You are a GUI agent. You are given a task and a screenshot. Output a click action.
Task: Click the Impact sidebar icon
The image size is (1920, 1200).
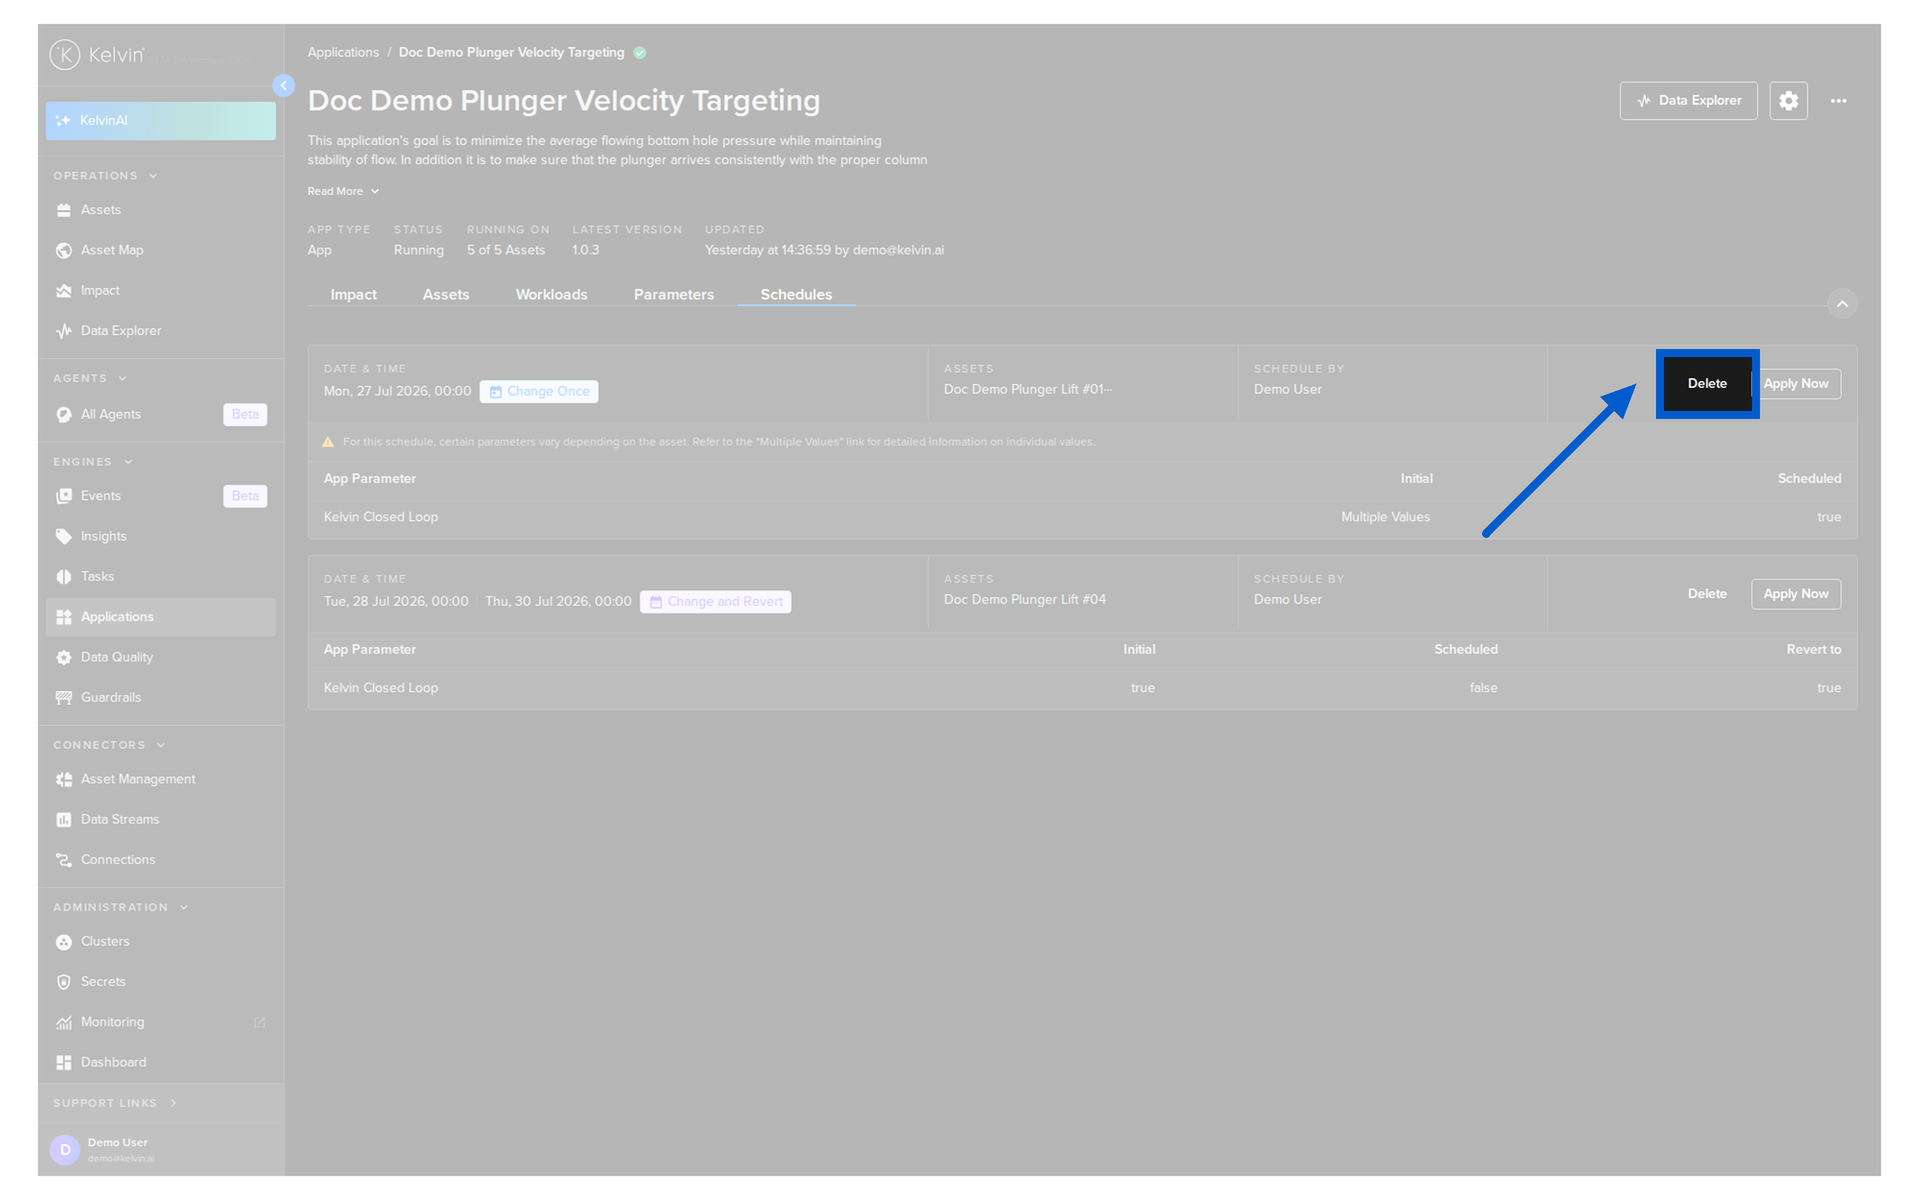(64, 291)
